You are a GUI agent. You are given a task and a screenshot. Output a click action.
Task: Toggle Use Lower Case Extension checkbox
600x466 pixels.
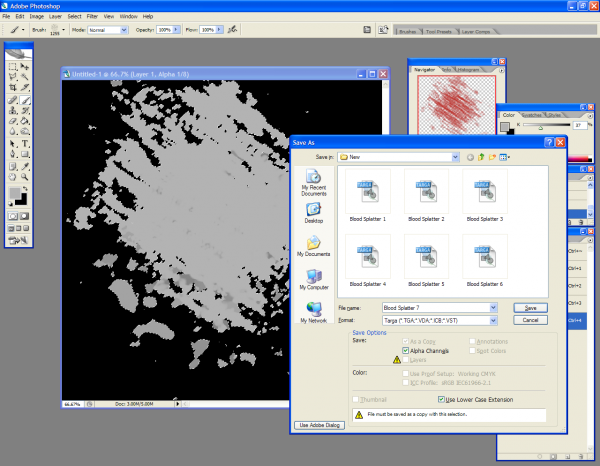[441, 398]
